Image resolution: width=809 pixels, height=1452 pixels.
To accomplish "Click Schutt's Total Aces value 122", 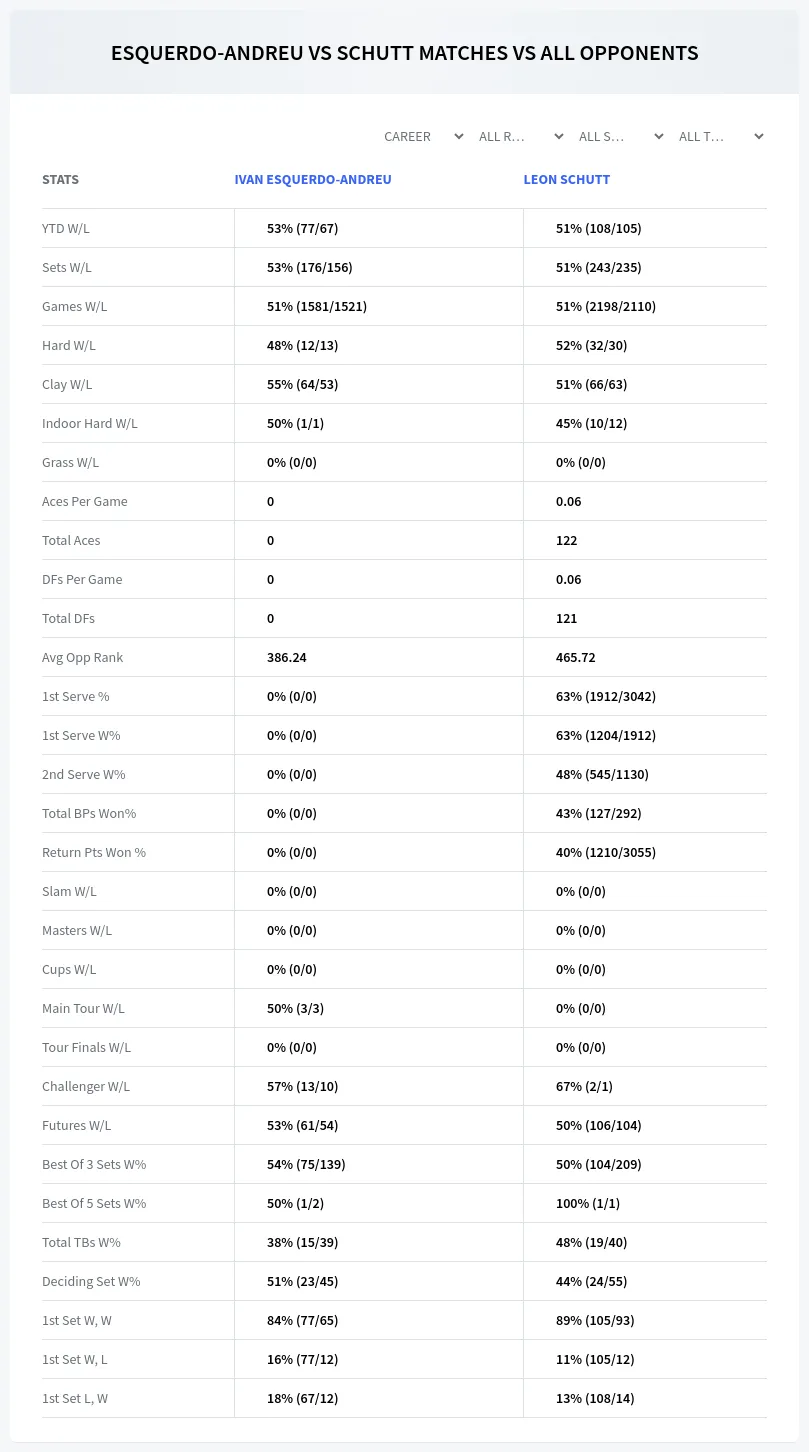I will 566,540.
